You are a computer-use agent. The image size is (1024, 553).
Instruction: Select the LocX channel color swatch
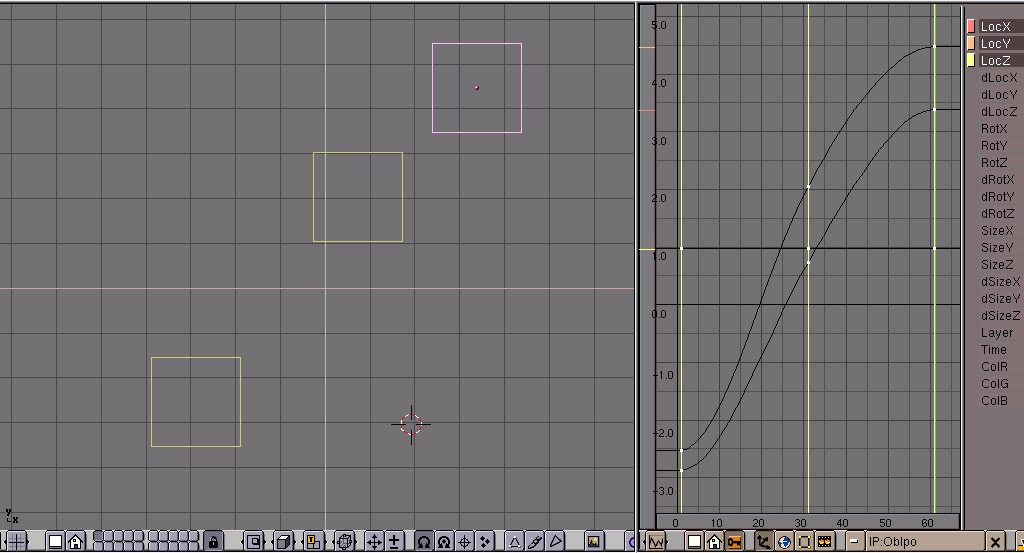point(970,27)
